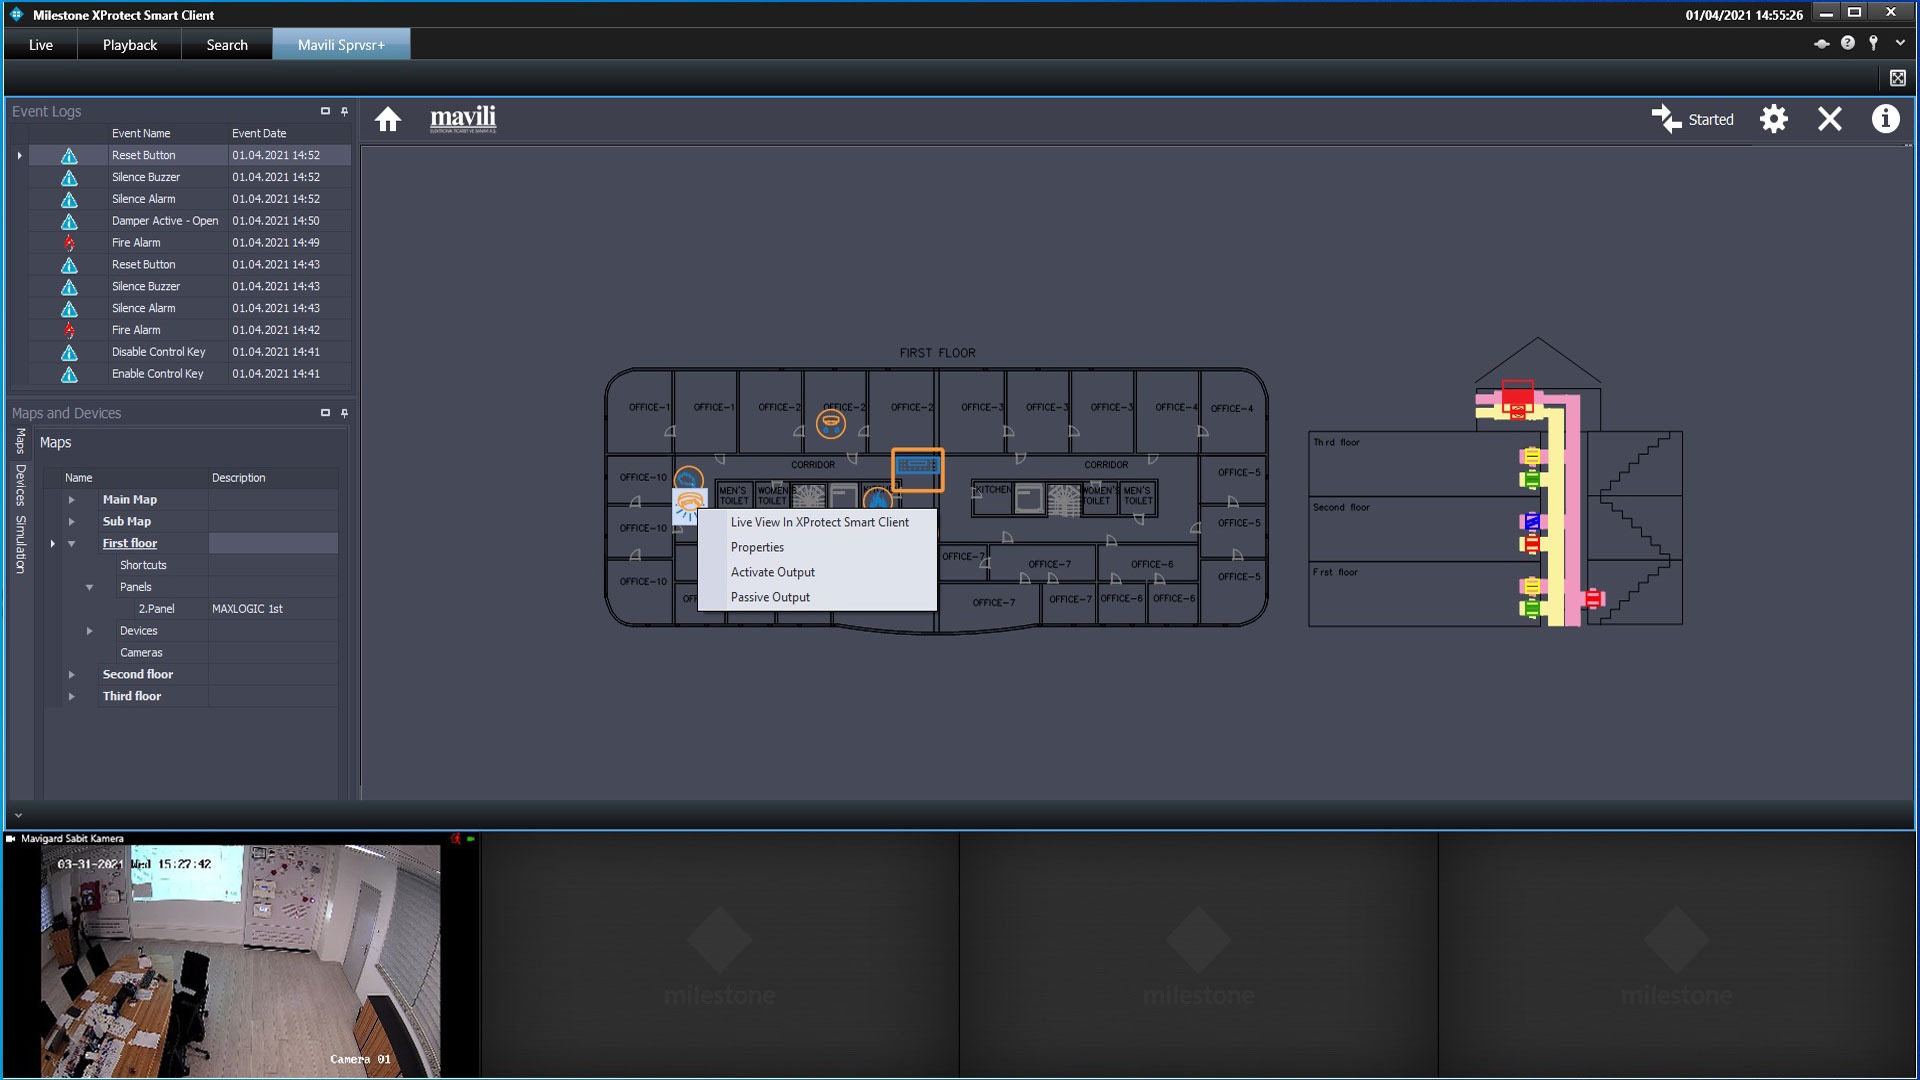Click the status connection icon left of help
The width and height of the screenshot is (1920, 1080).
pyautogui.click(x=1821, y=44)
